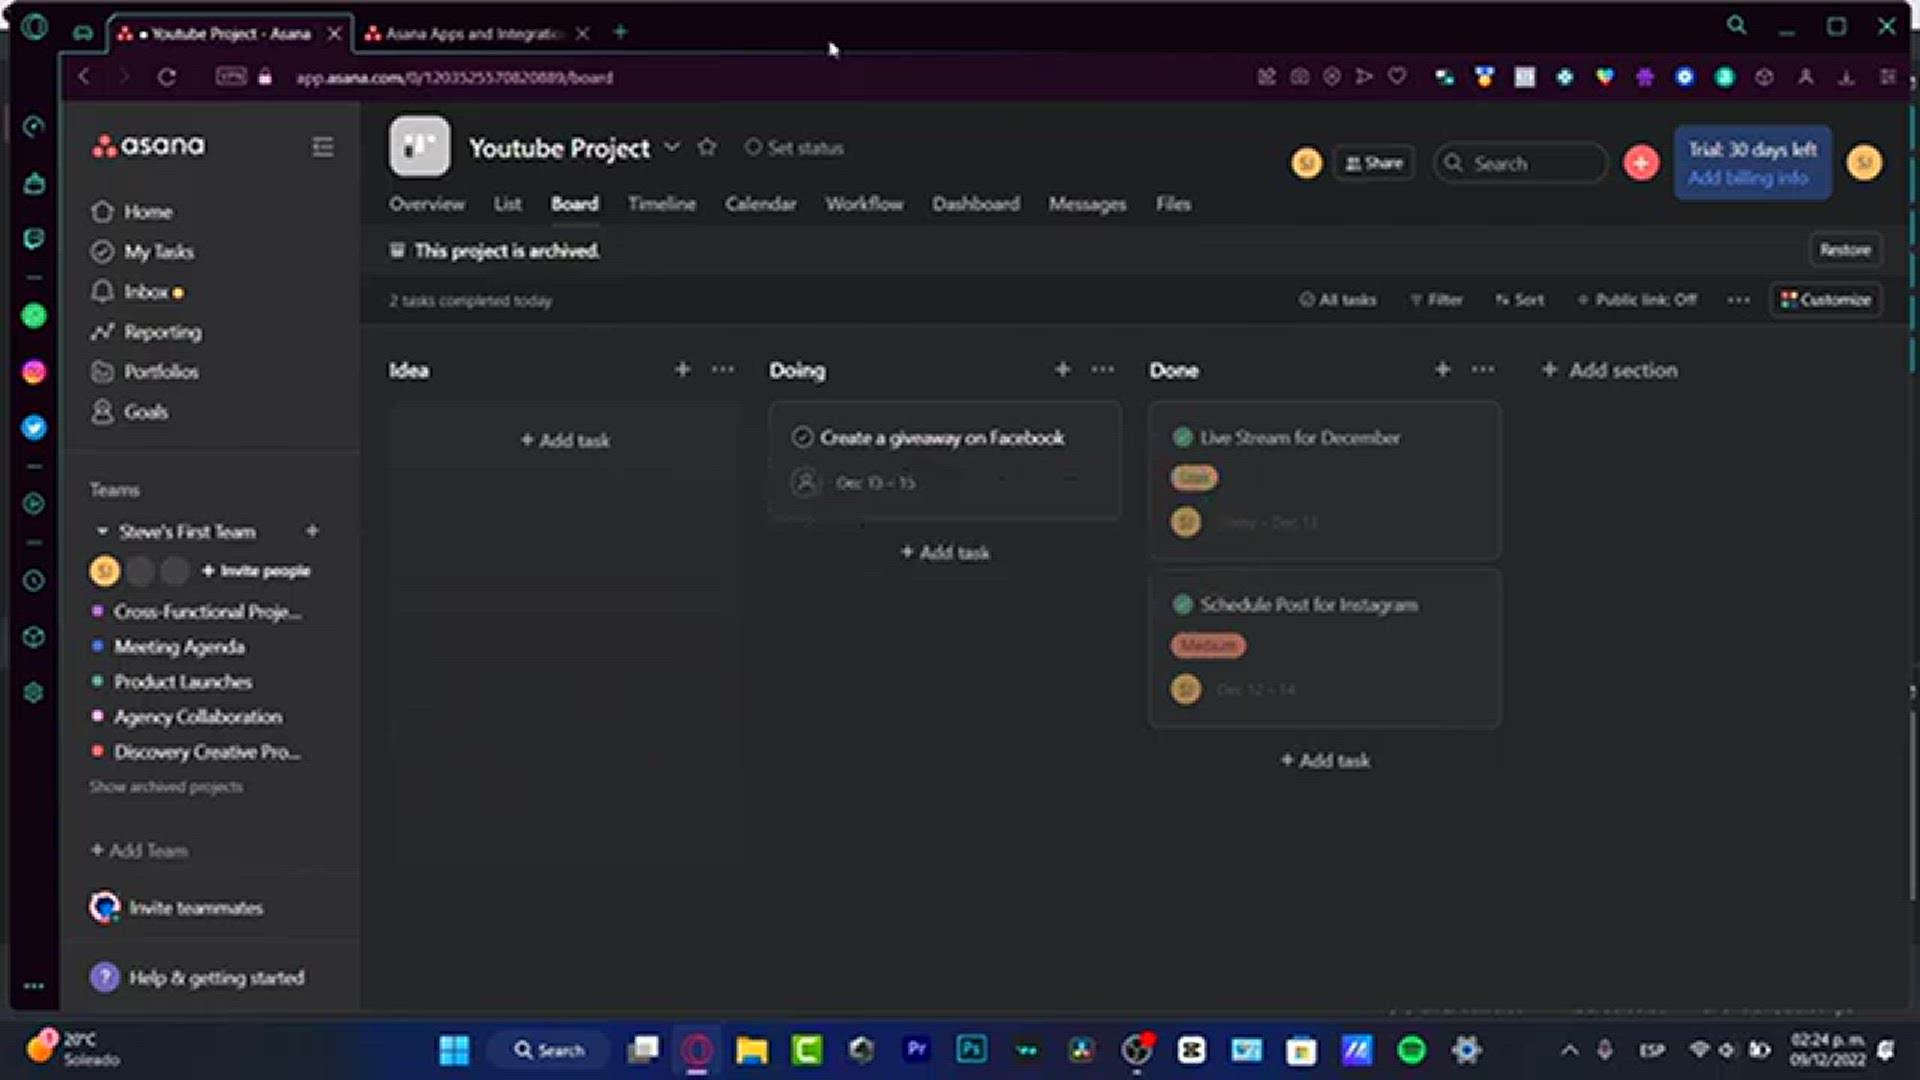Open Cross-Functional Project in sidebar
The height and width of the screenshot is (1080, 1920).
(207, 612)
